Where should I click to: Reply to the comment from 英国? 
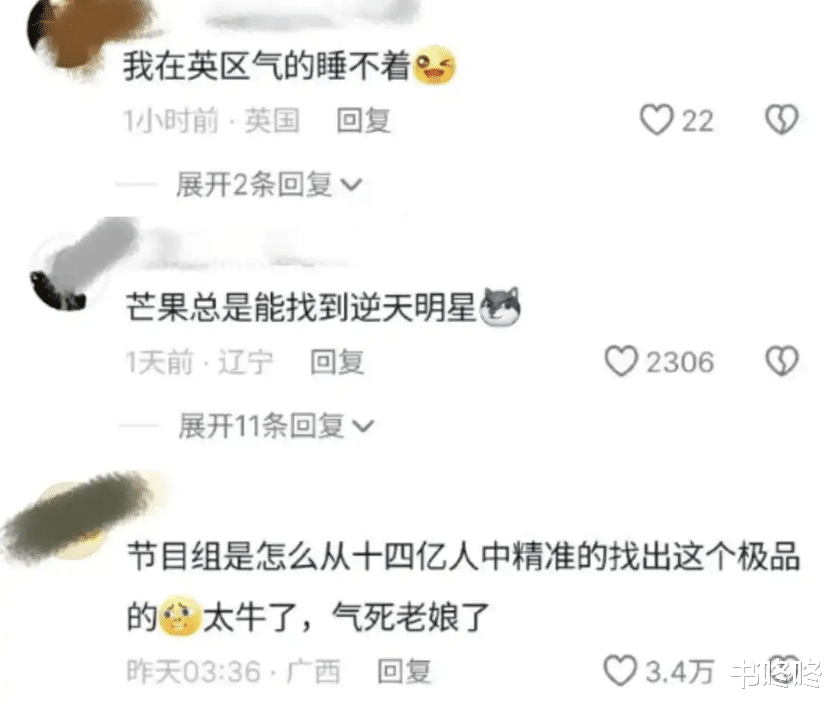tap(363, 120)
